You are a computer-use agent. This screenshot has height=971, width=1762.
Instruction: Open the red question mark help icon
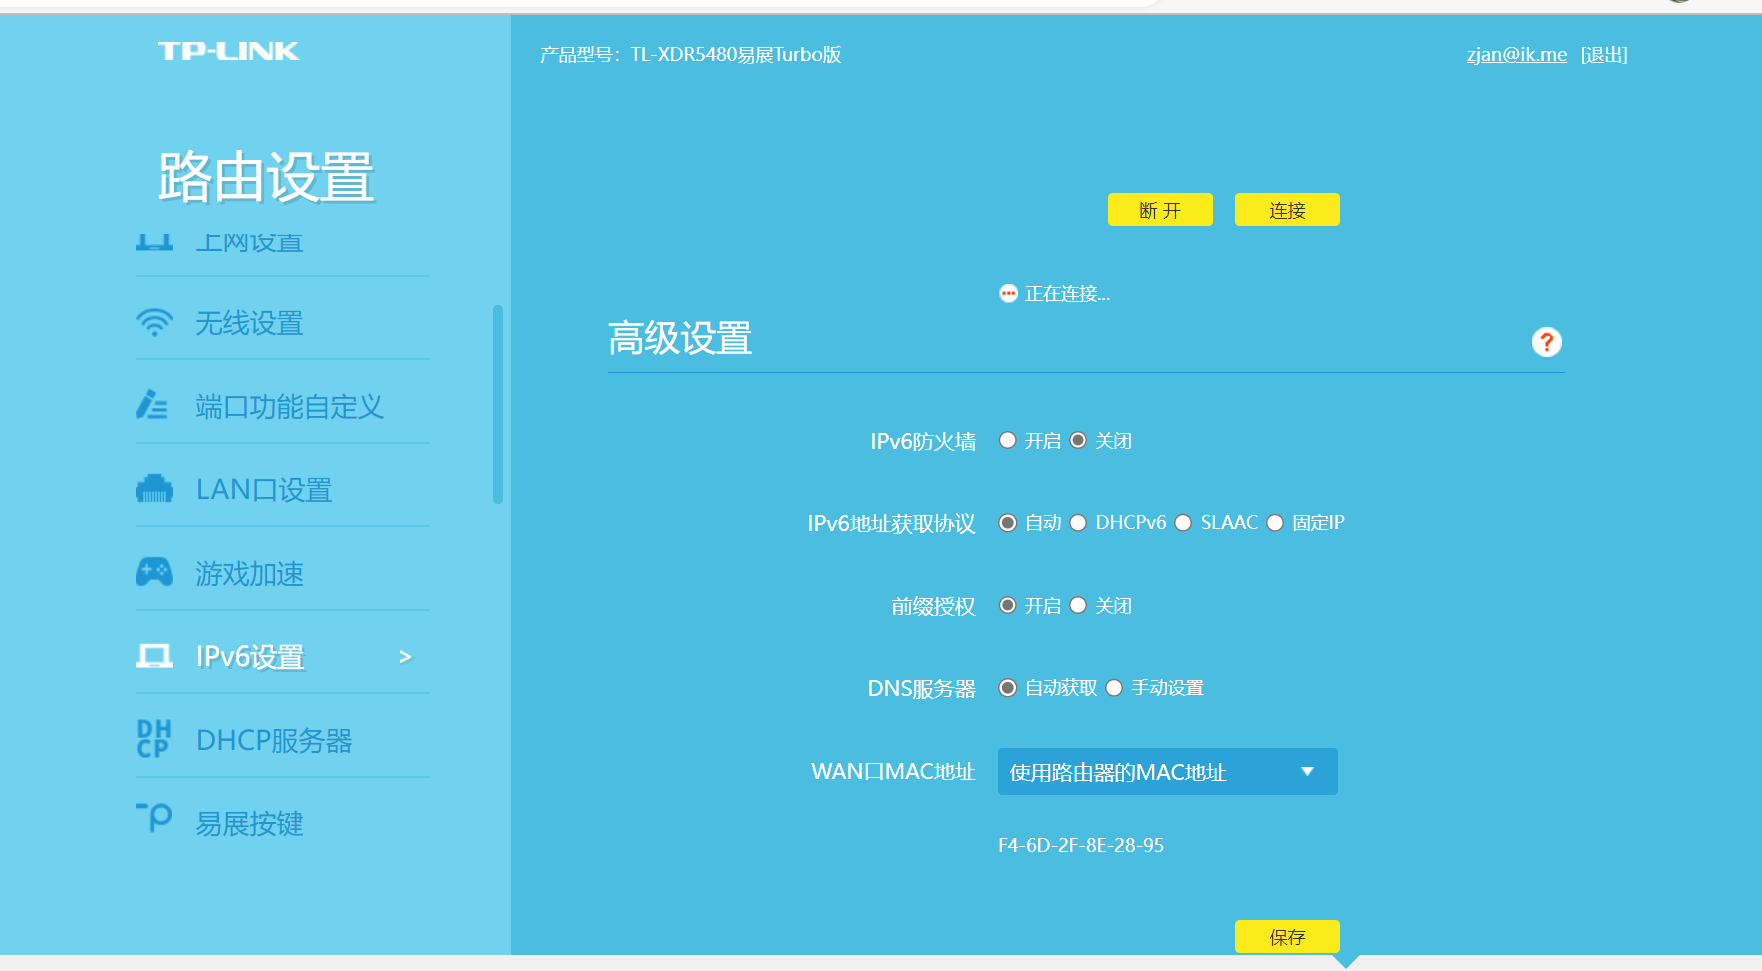coord(1546,342)
